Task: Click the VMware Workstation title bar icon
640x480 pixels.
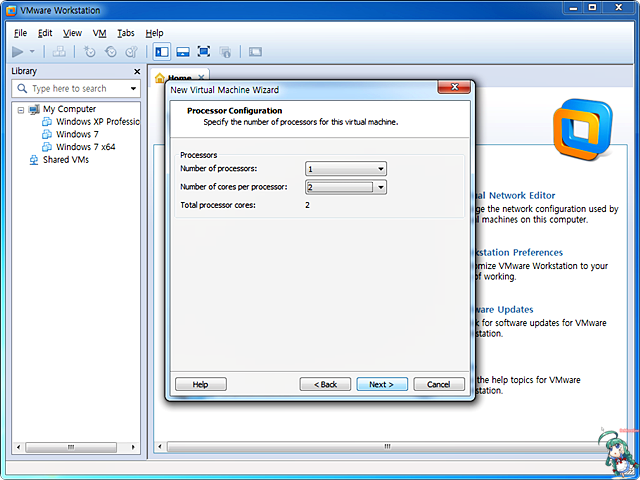Action: [11, 11]
